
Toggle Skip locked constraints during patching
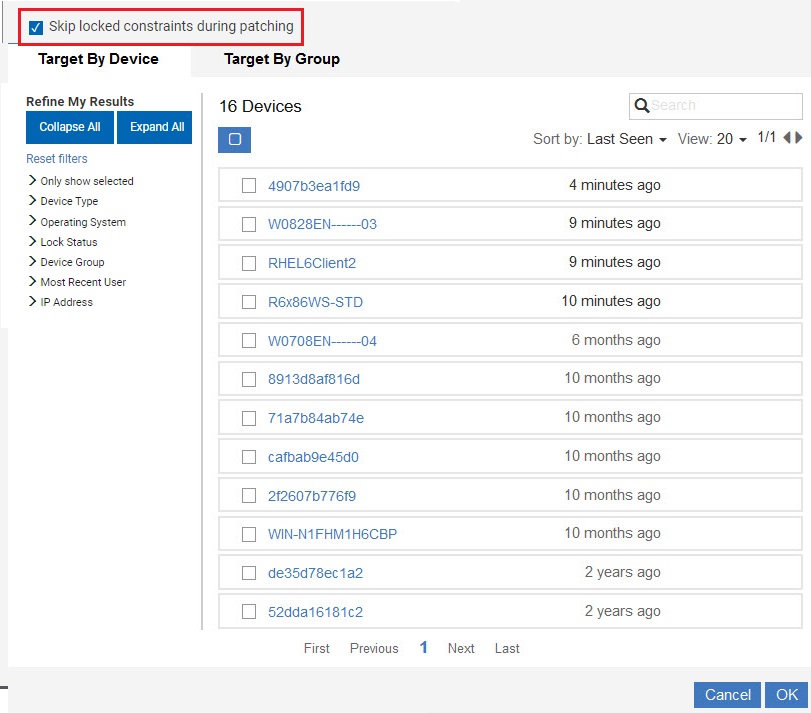(x=36, y=27)
